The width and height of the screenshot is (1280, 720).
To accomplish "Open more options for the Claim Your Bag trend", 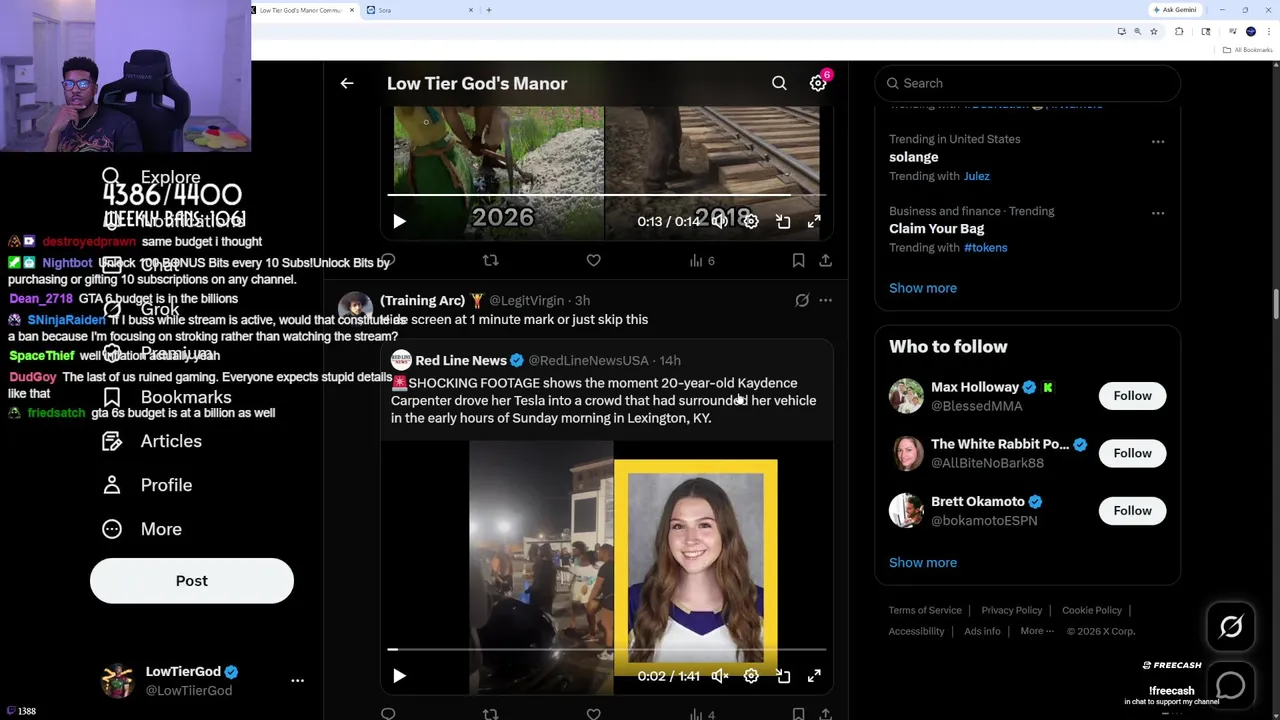I will tap(1158, 213).
